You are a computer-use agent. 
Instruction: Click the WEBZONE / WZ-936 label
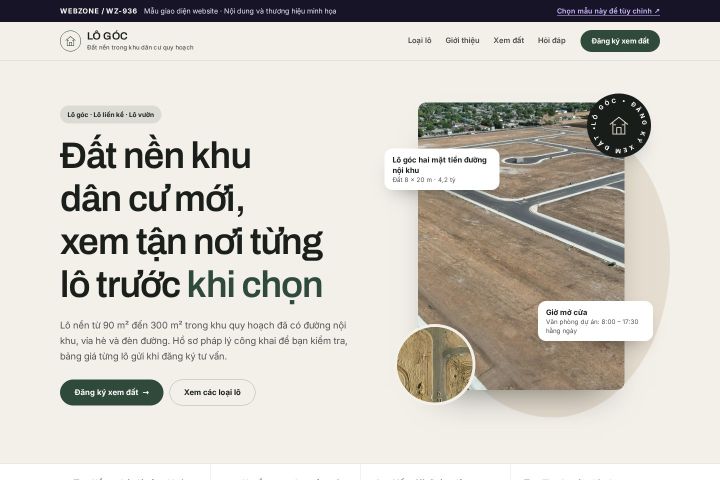point(98,11)
